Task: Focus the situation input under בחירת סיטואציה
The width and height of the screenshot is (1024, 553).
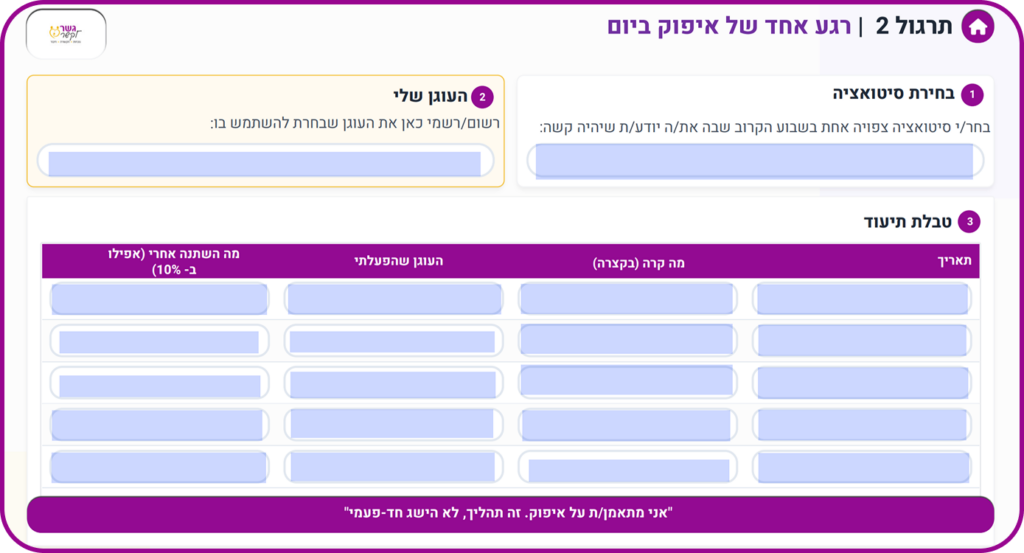Action: point(755,161)
